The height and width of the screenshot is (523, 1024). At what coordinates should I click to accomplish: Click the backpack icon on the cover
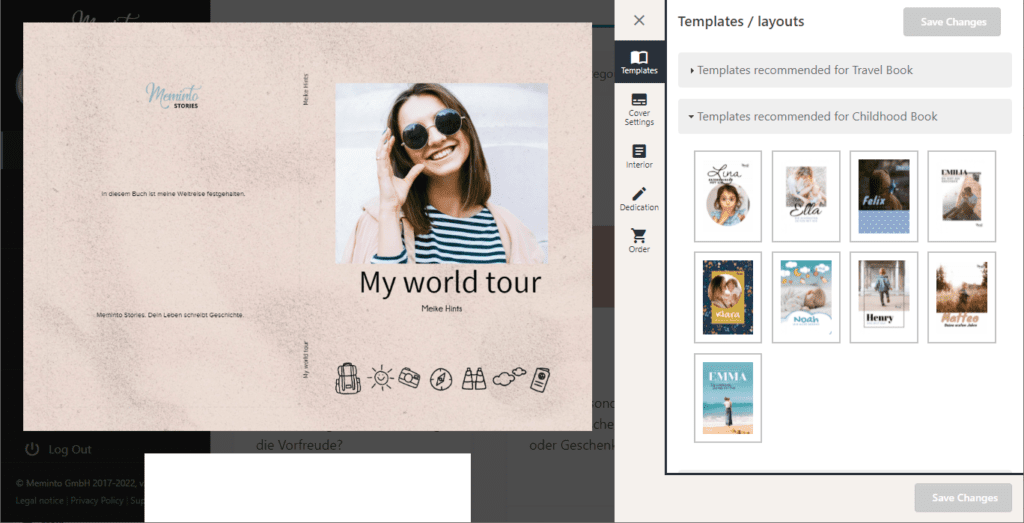click(348, 378)
